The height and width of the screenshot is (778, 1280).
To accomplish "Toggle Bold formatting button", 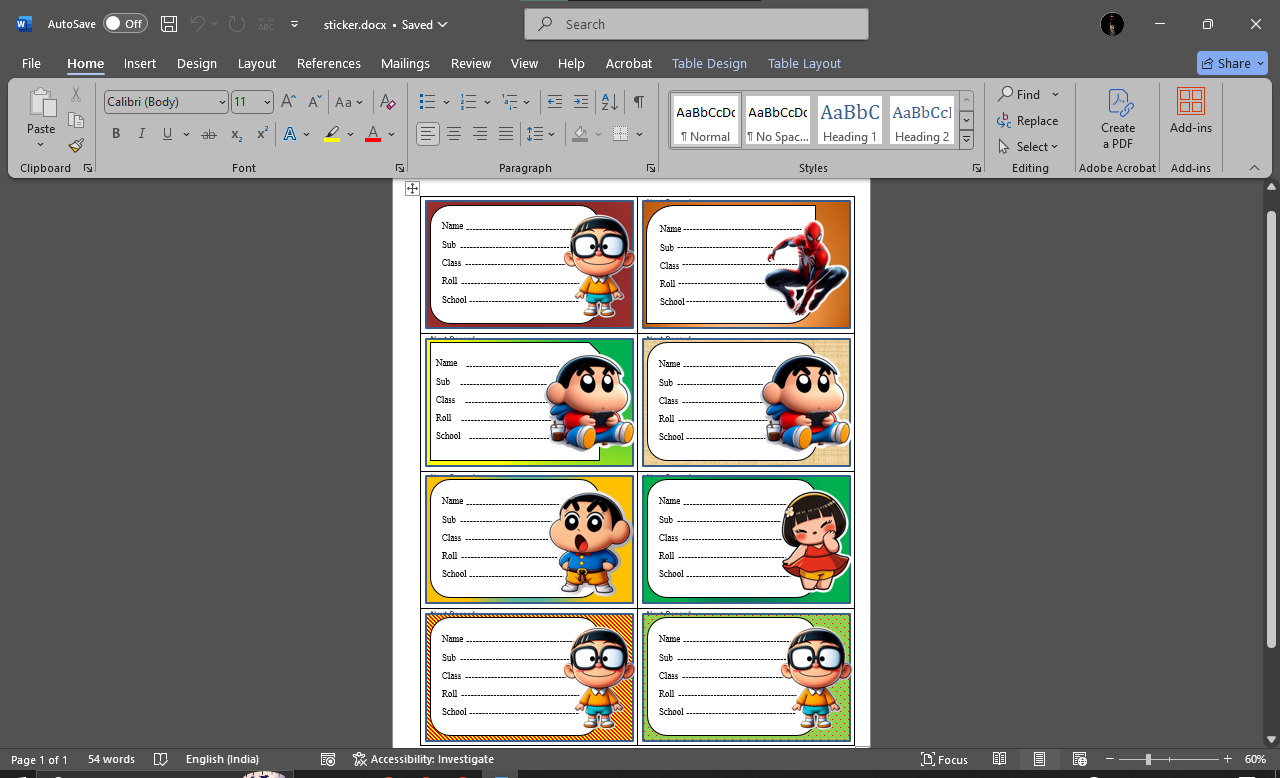I will tap(116, 134).
